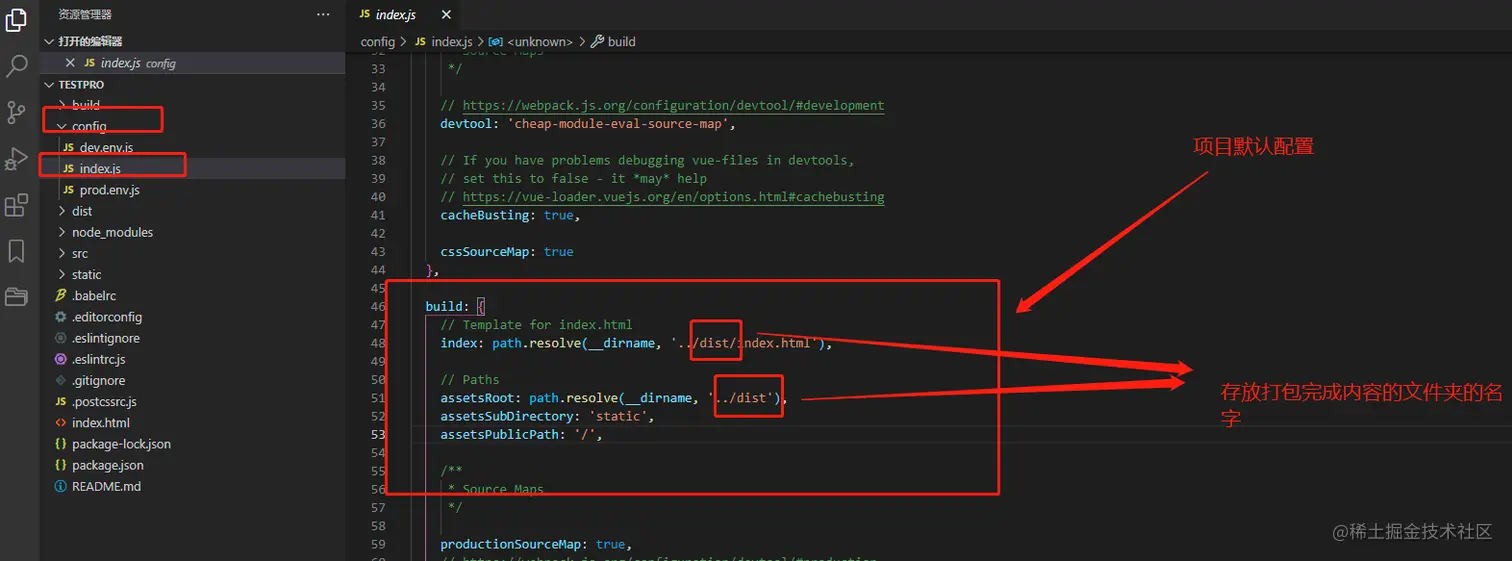Image resolution: width=1512 pixels, height=561 pixels.
Task: Open the vue-loader cachebusting options link
Action: 673,197
